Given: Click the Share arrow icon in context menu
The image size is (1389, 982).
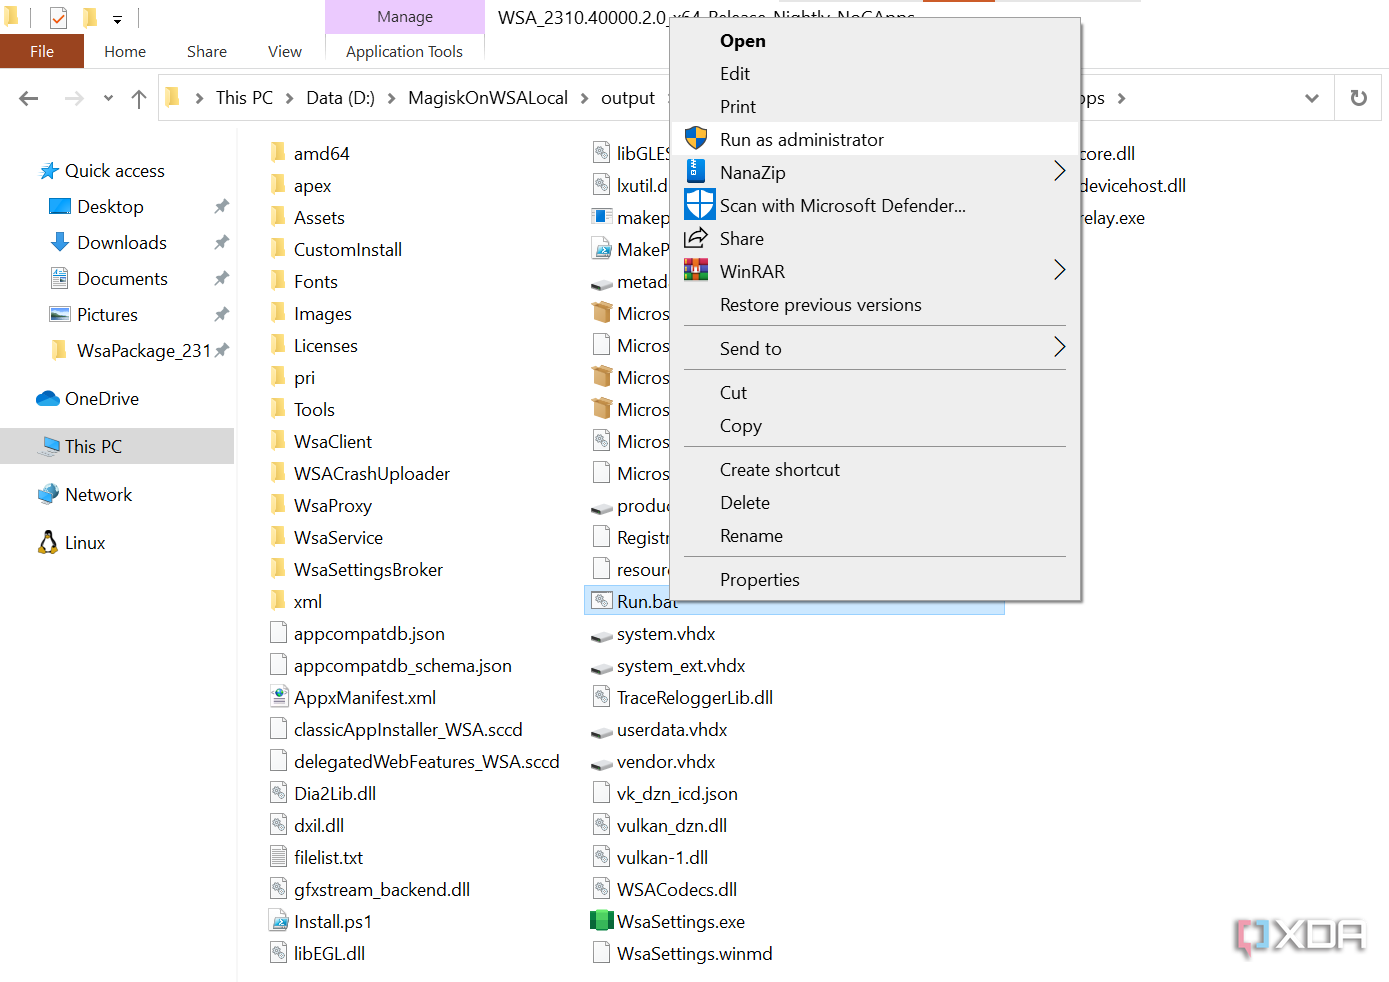Looking at the screenshot, I should tap(696, 238).
